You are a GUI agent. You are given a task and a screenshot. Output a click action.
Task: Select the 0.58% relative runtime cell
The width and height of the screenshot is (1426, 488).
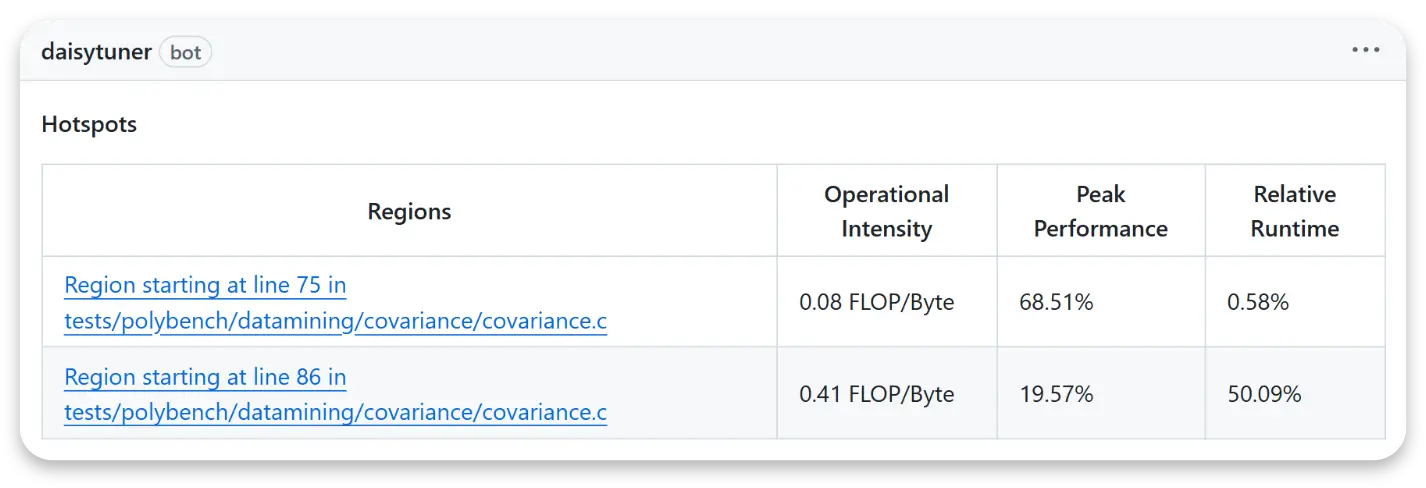click(x=1295, y=302)
